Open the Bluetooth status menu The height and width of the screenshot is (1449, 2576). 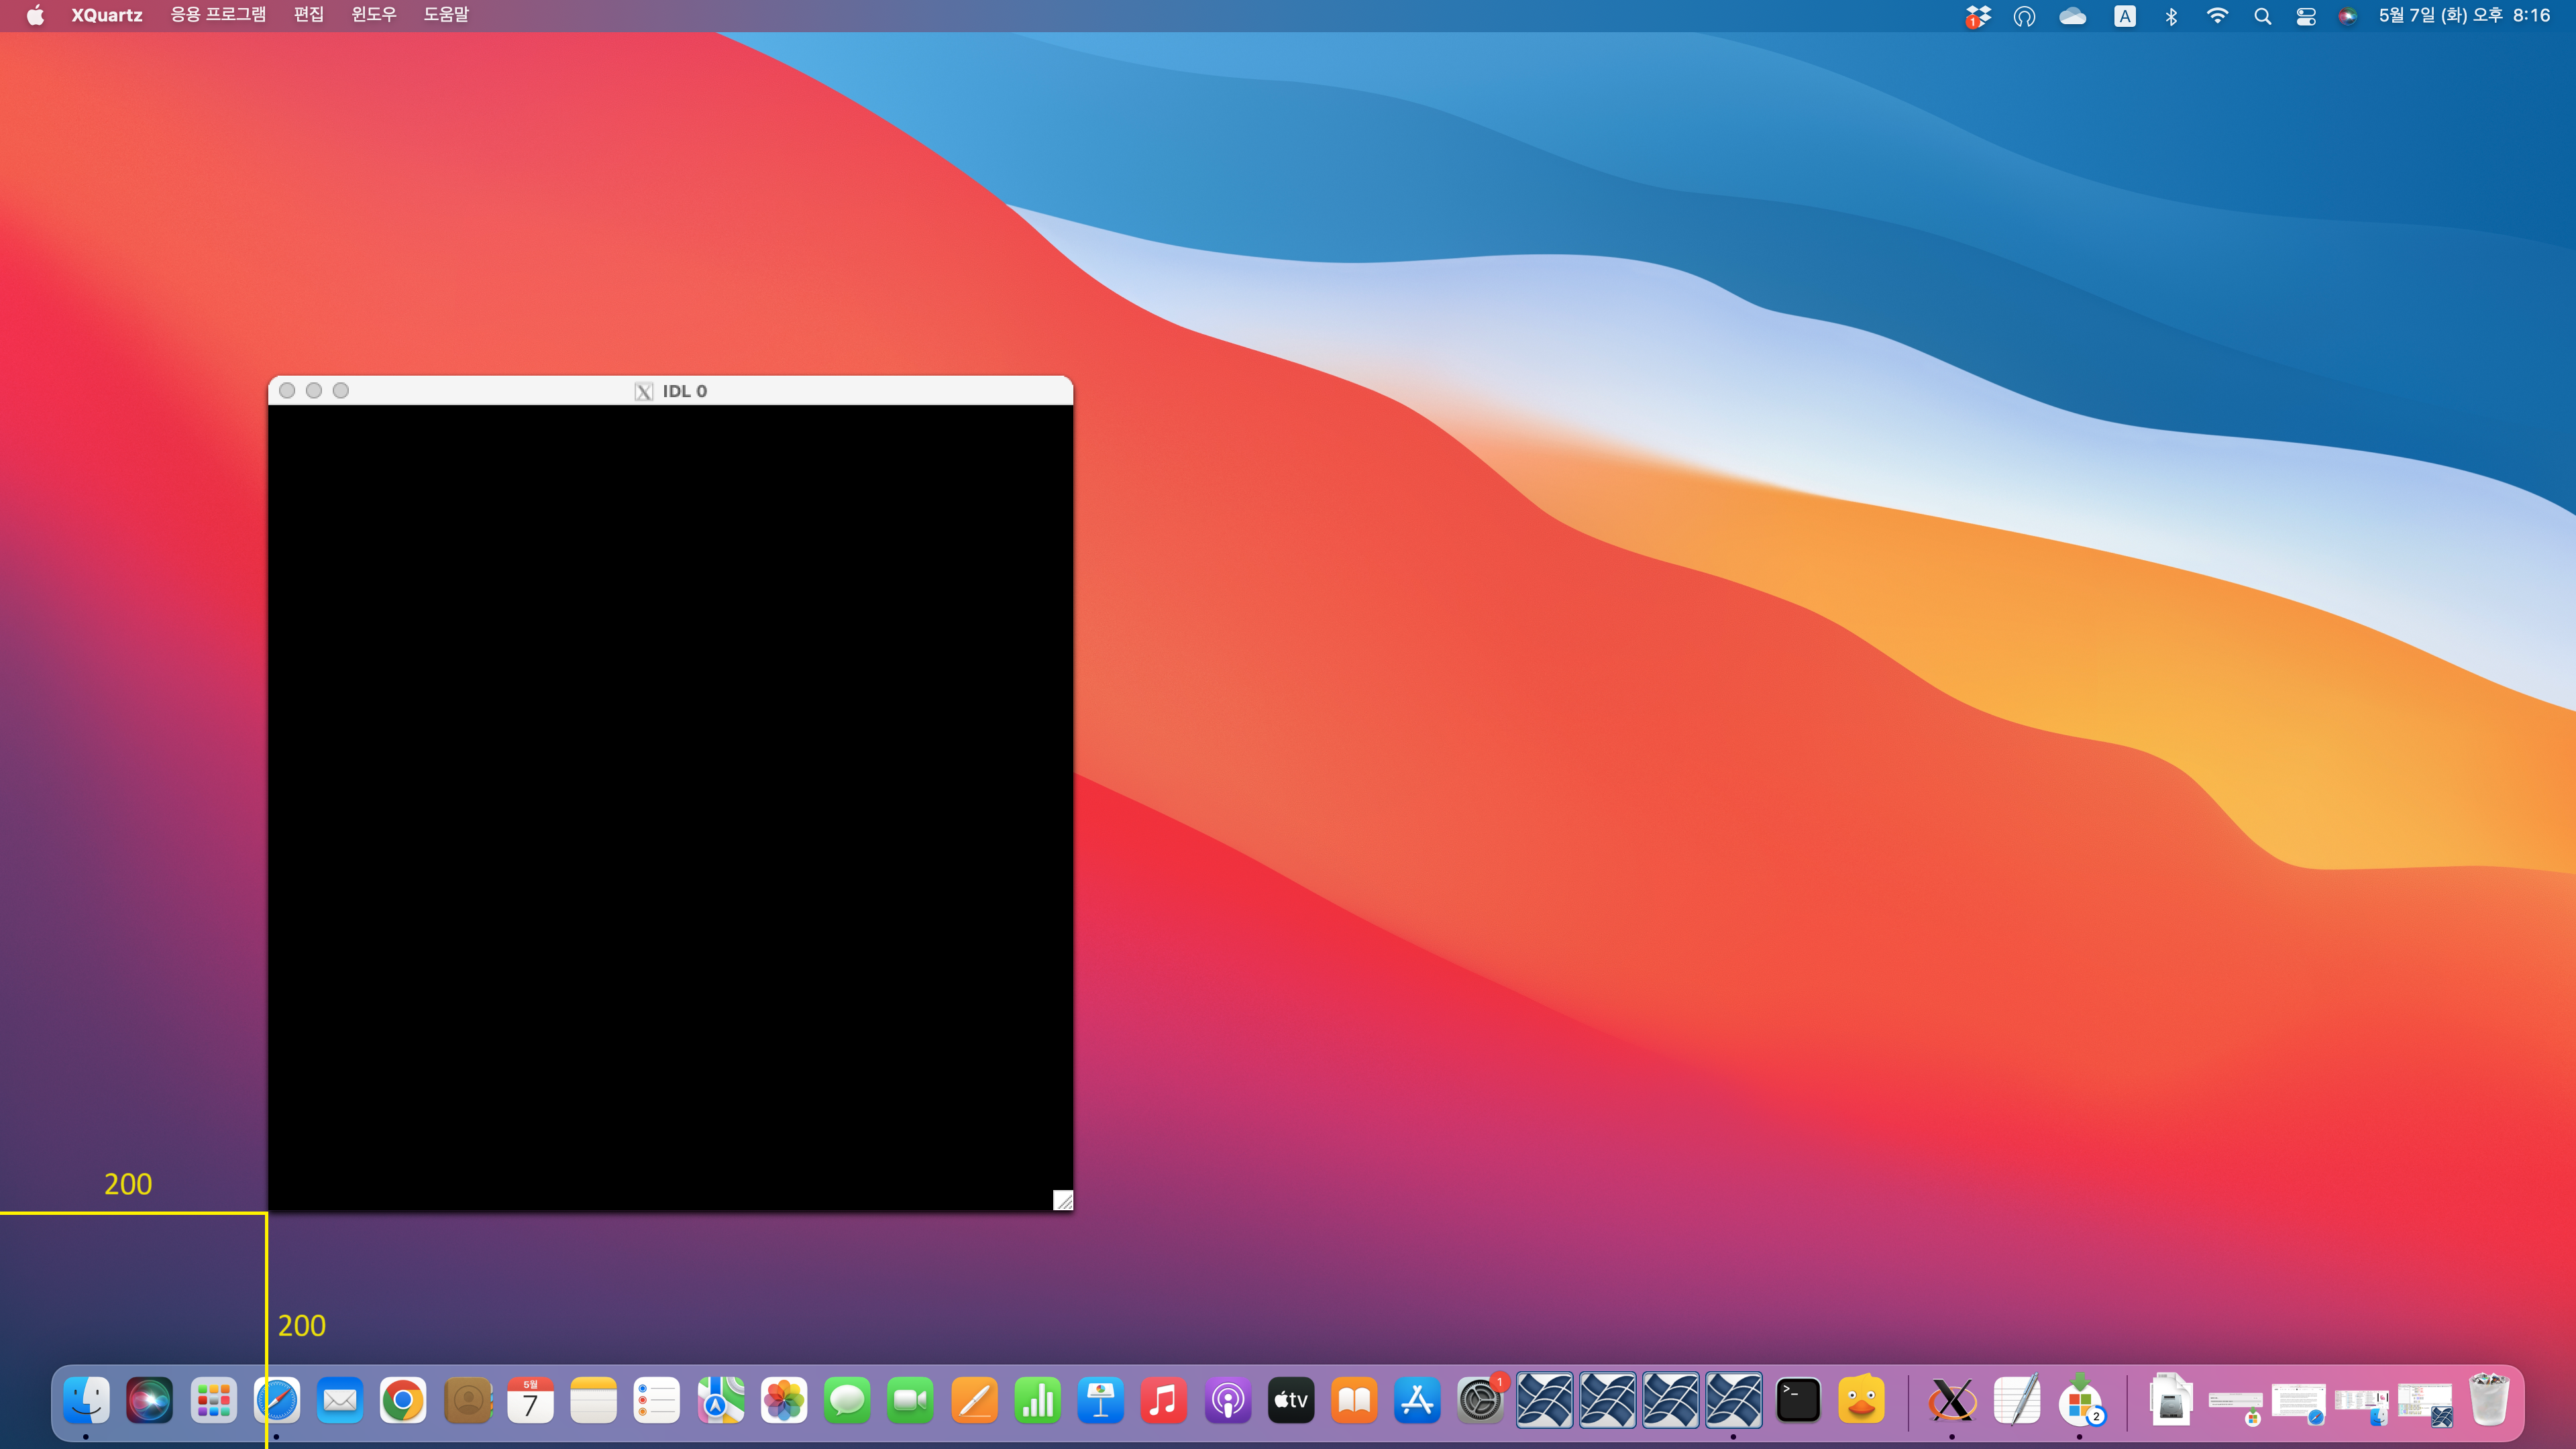point(2171,16)
